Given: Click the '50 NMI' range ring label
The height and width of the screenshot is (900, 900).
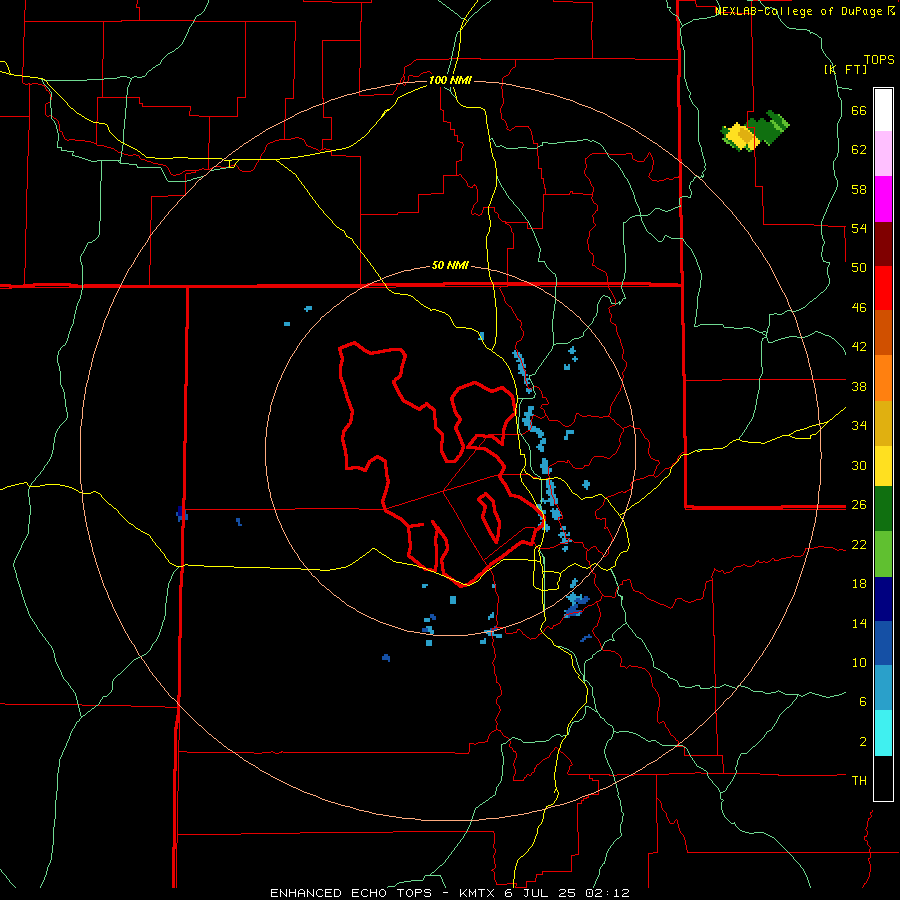Looking at the screenshot, I should pyautogui.click(x=450, y=265).
